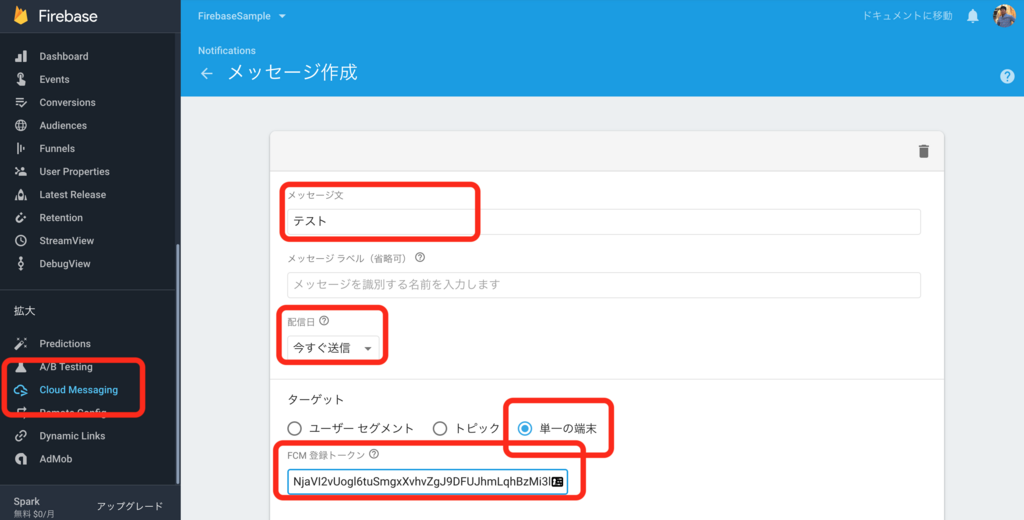This screenshot has height=520, width=1024.
Task: Open the 今すぐ送信 delivery date dropdown
Action: 332,348
